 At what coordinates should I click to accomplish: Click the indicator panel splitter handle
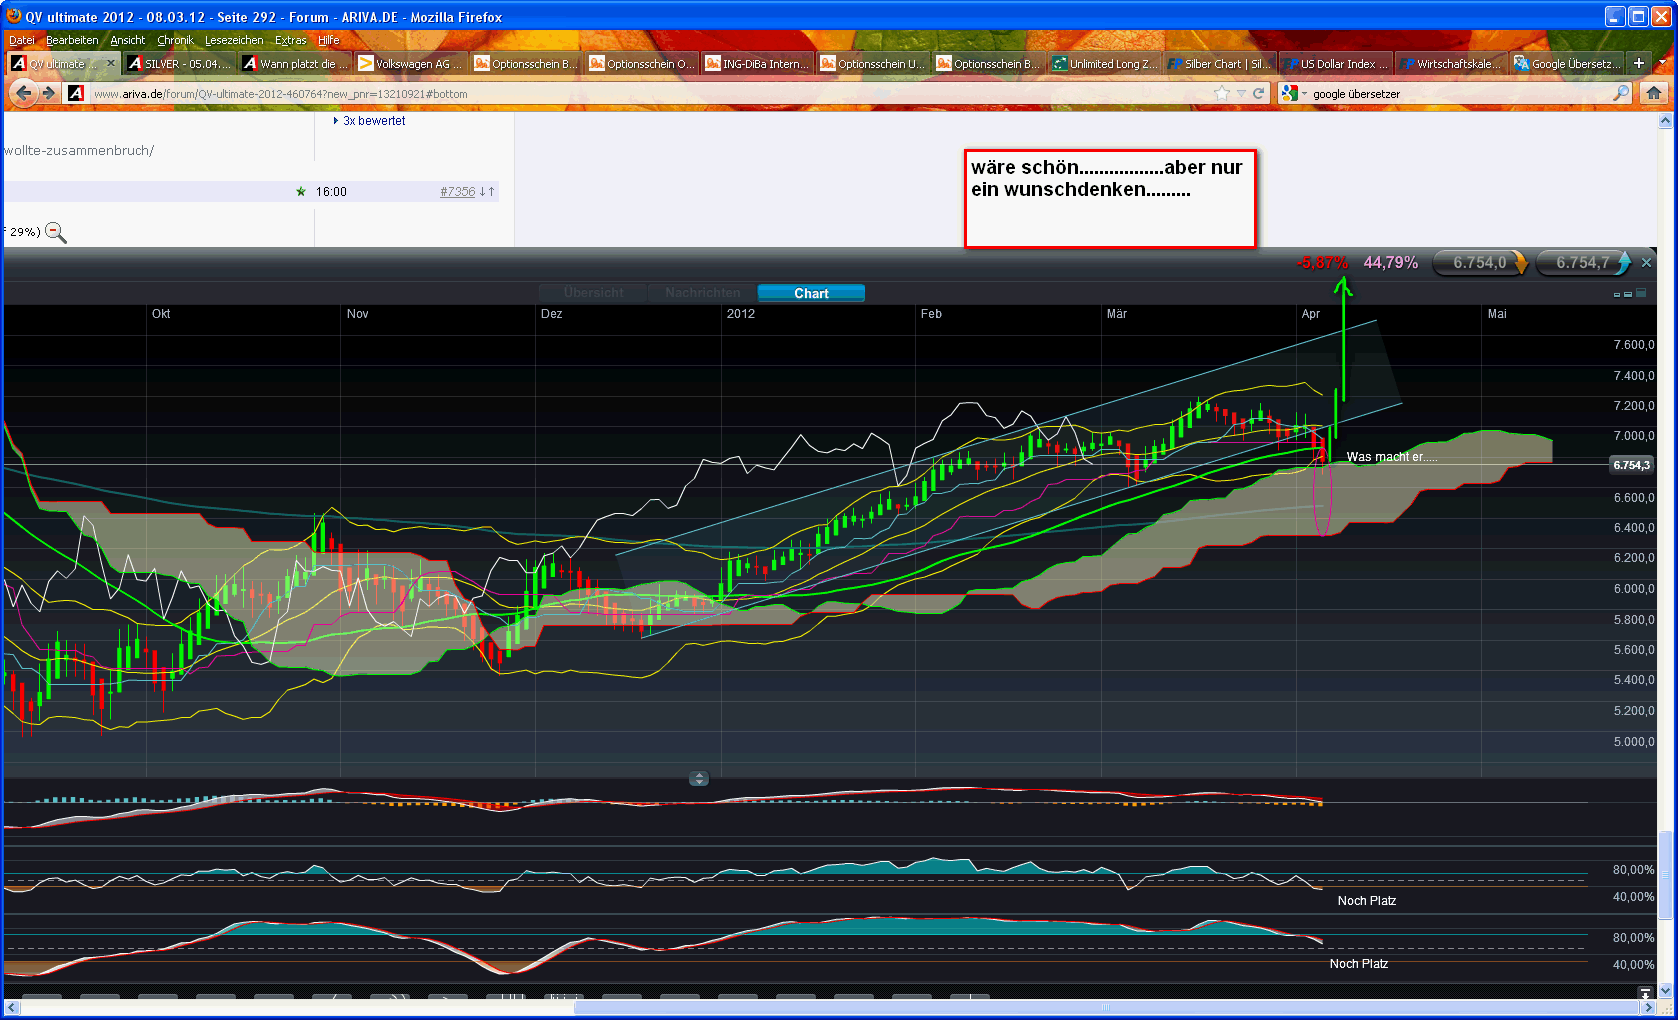tap(699, 778)
